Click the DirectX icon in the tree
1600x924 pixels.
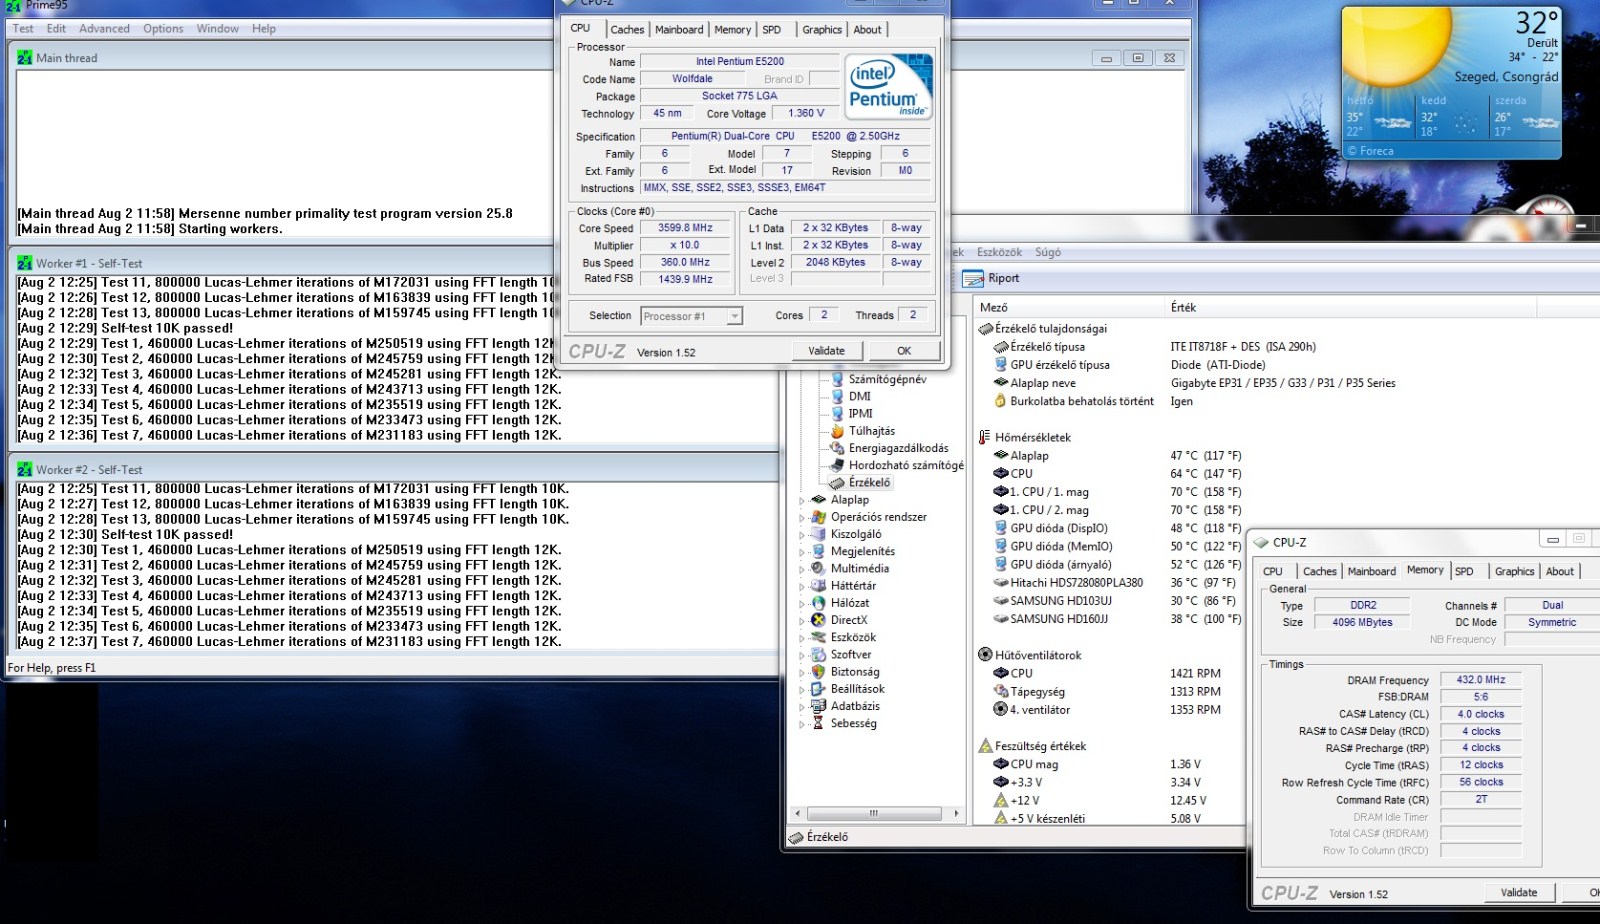coord(819,620)
